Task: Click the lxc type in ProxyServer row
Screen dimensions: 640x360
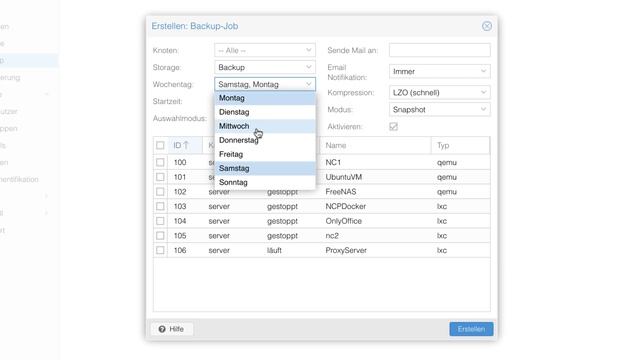Action: pos(442,250)
